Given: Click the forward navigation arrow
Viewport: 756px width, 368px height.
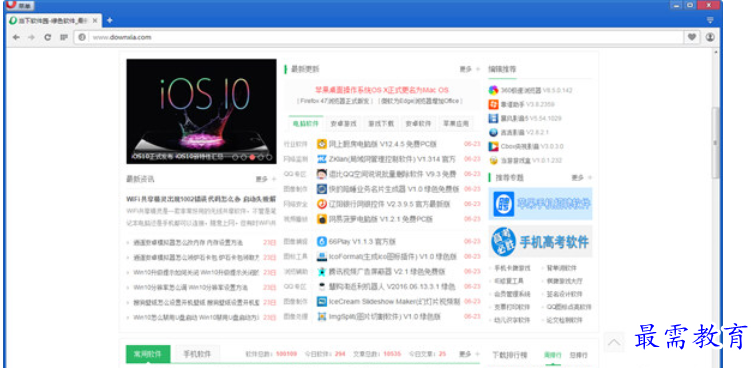Looking at the screenshot, I should (x=31, y=37).
